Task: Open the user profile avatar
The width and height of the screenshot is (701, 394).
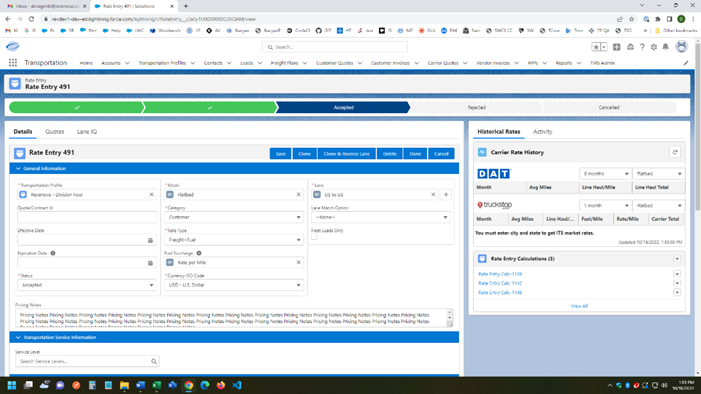Action: pyautogui.click(x=681, y=47)
